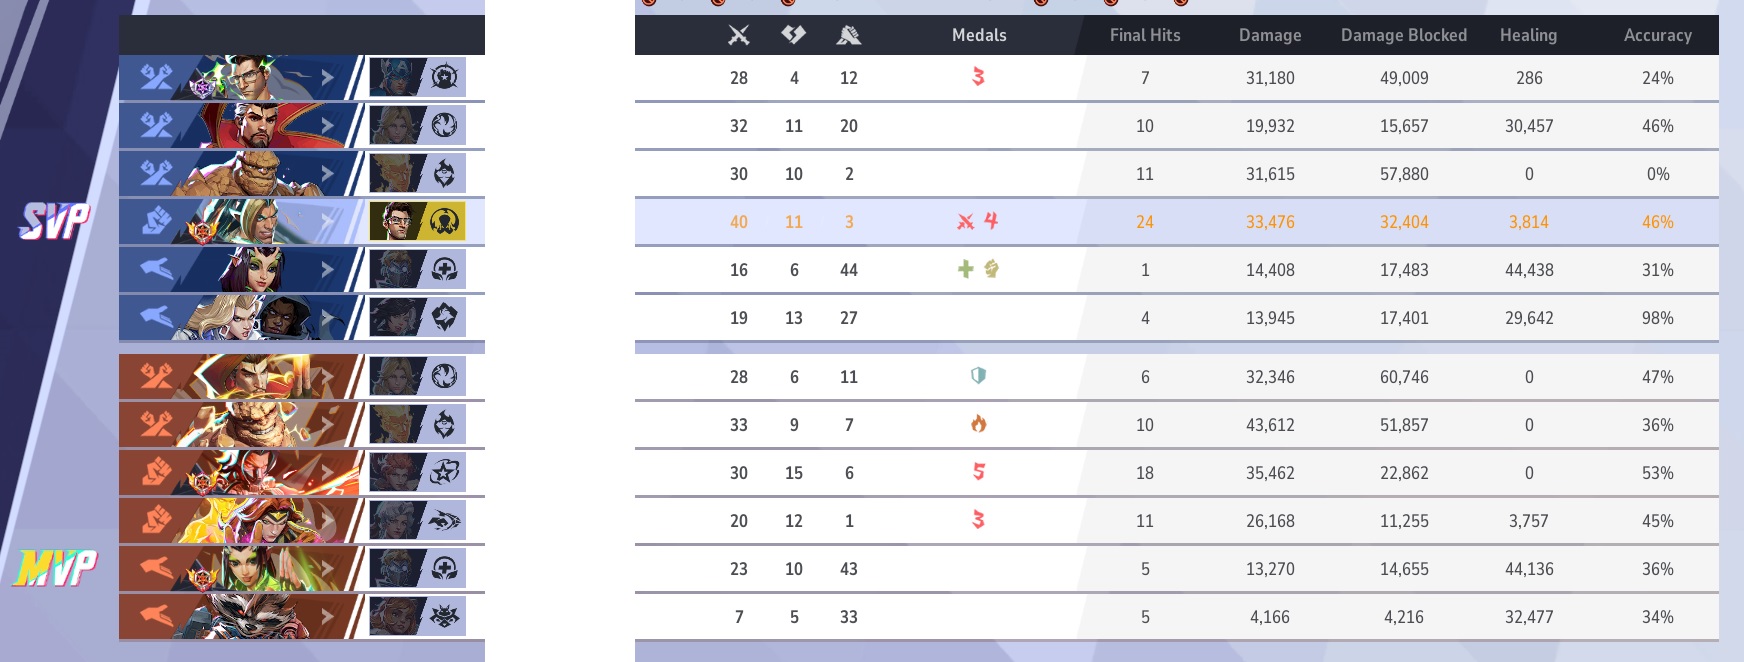
Task: Click the MVP badge label
Action: pos(56,568)
